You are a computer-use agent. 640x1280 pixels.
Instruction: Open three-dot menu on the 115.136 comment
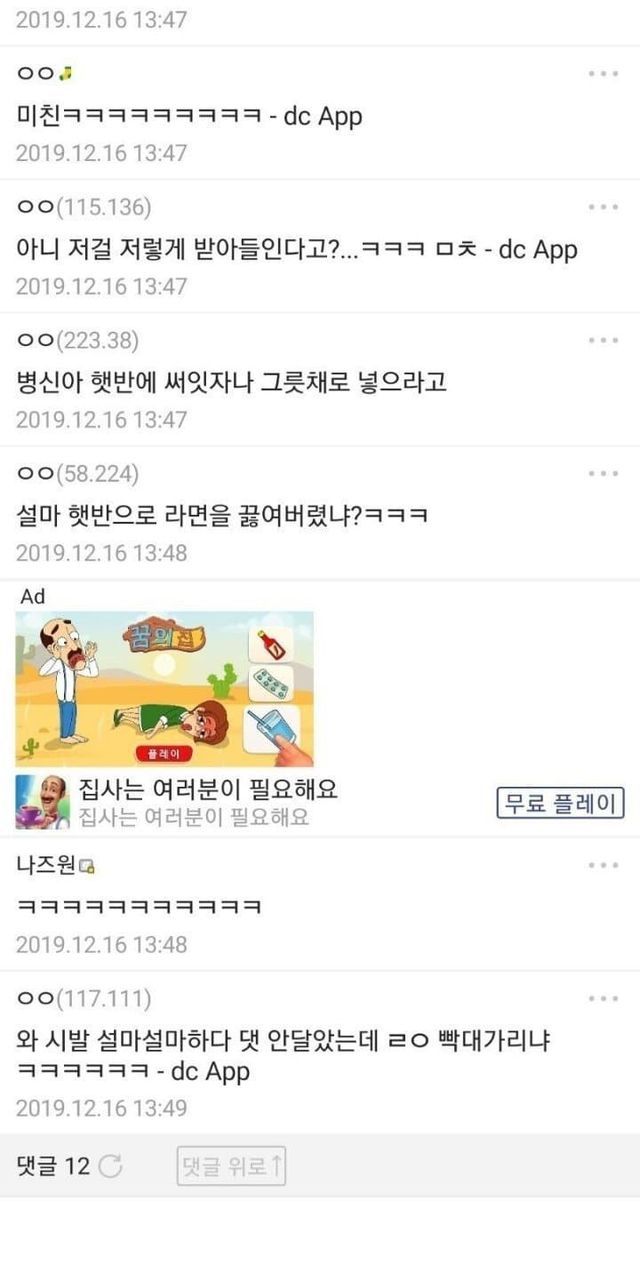point(603,207)
